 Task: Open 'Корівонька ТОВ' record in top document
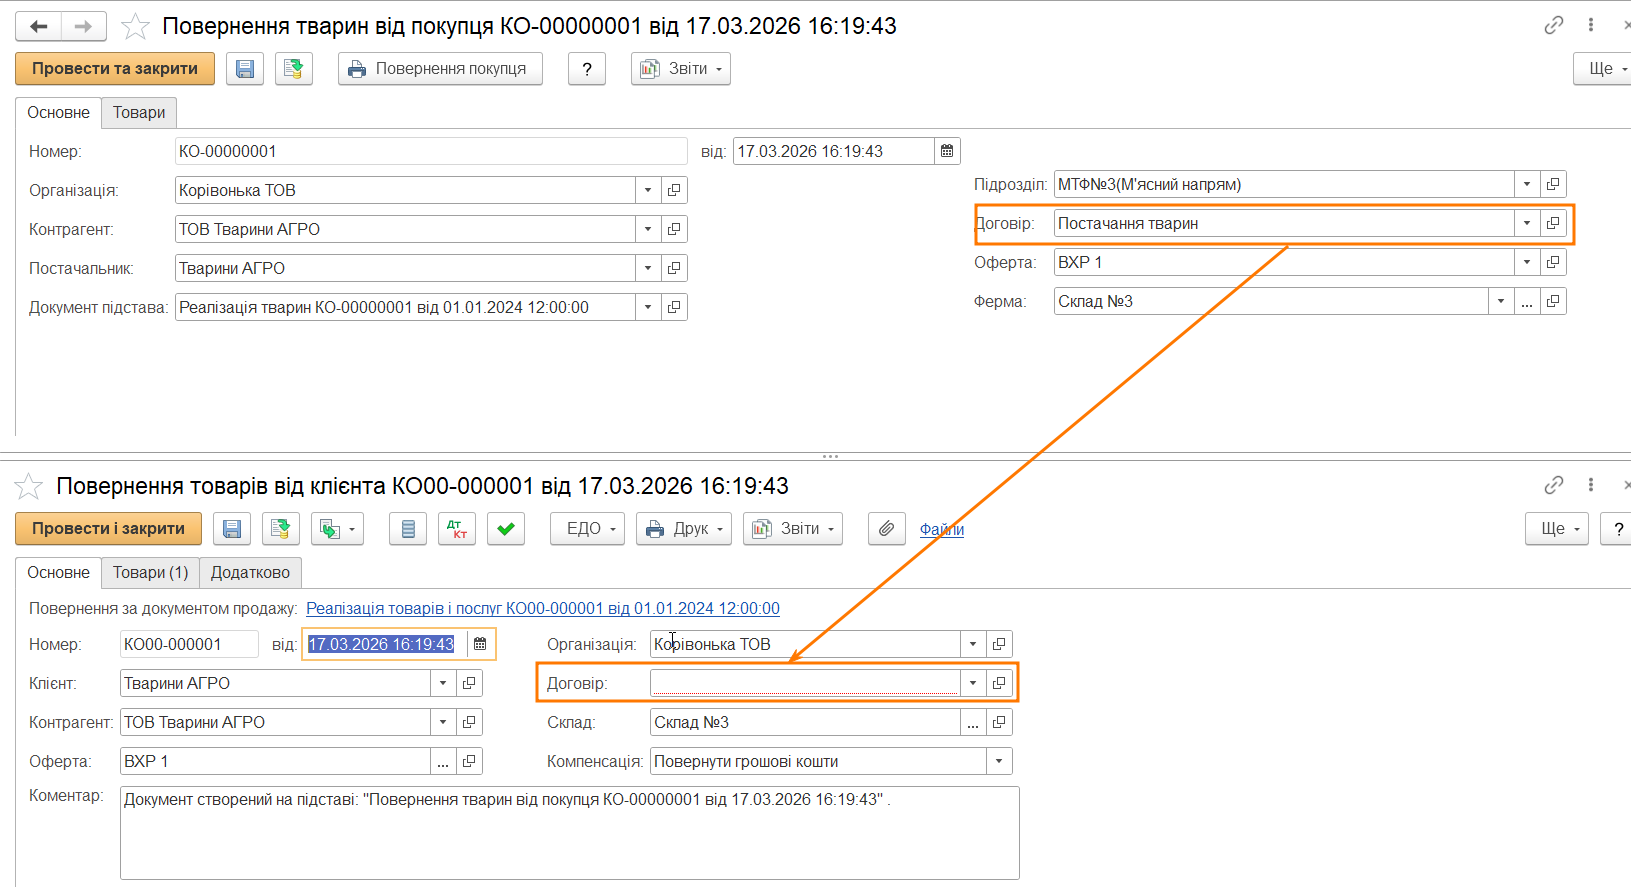pos(674,190)
